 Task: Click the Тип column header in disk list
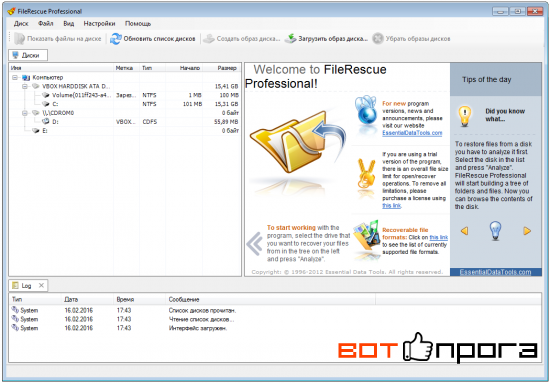pyautogui.click(x=153, y=68)
